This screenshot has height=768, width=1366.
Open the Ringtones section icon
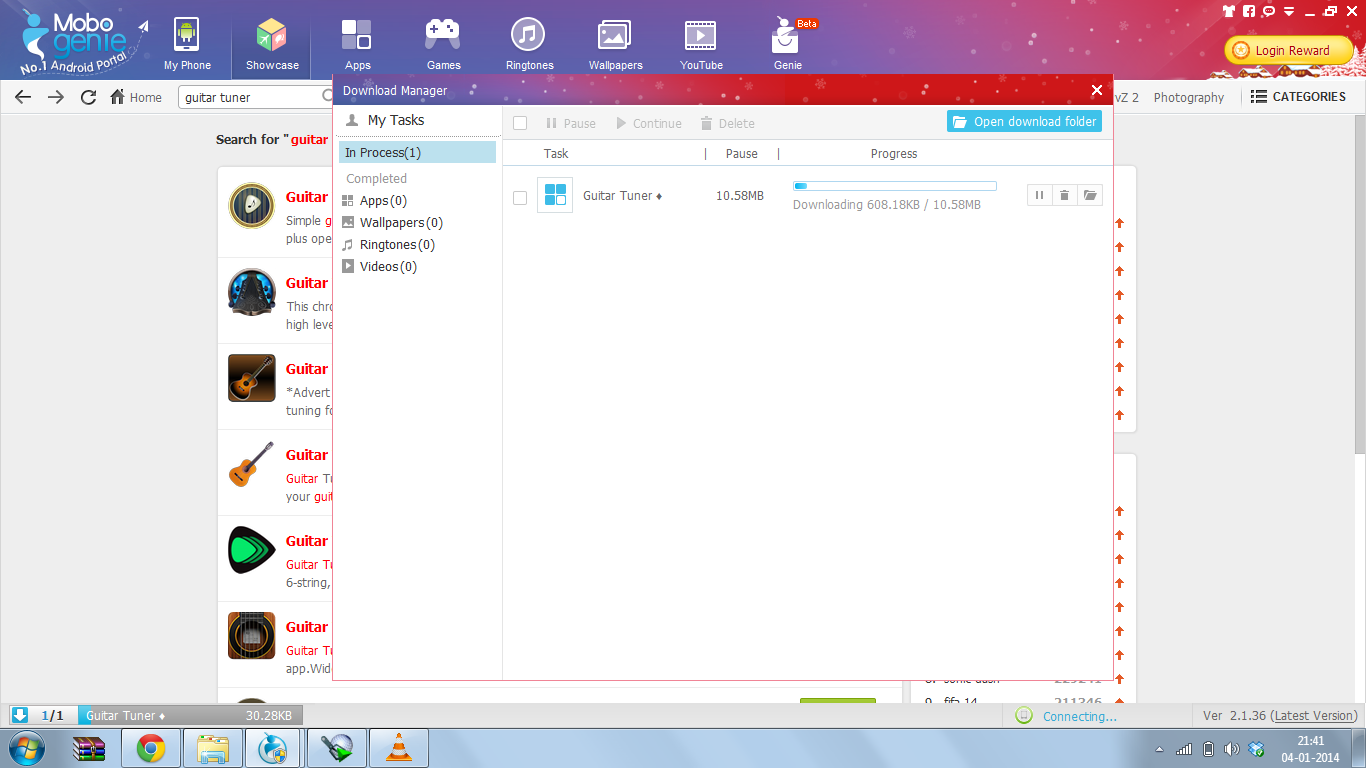point(529,45)
